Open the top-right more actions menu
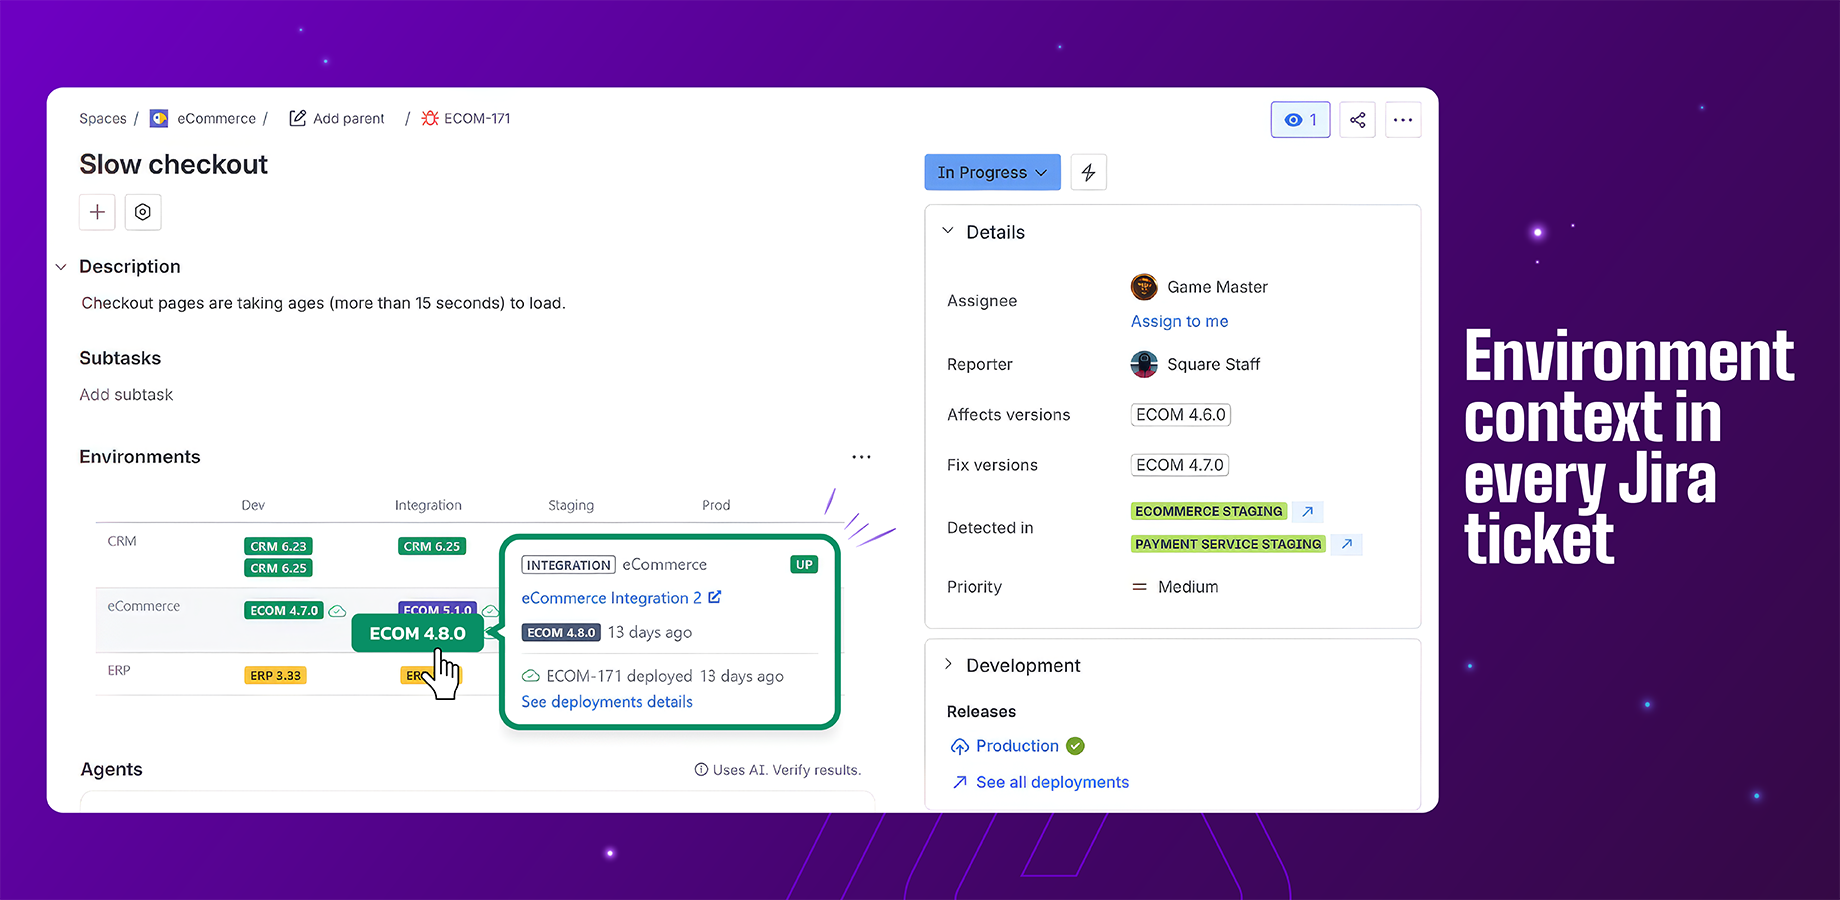This screenshot has width=1840, height=900. [x=1403, y=120]
